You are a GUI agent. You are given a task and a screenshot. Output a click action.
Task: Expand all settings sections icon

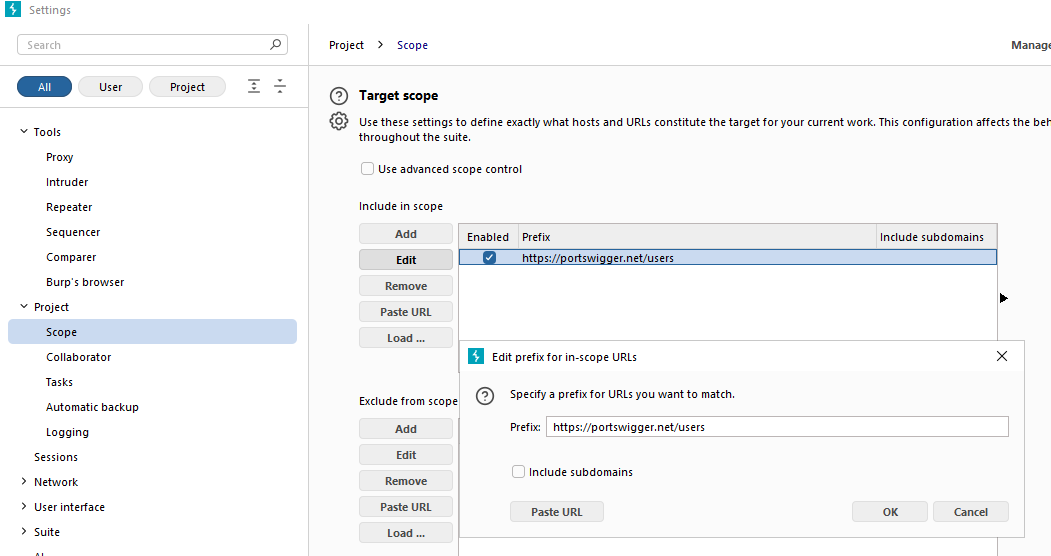[x=254, y=86]
